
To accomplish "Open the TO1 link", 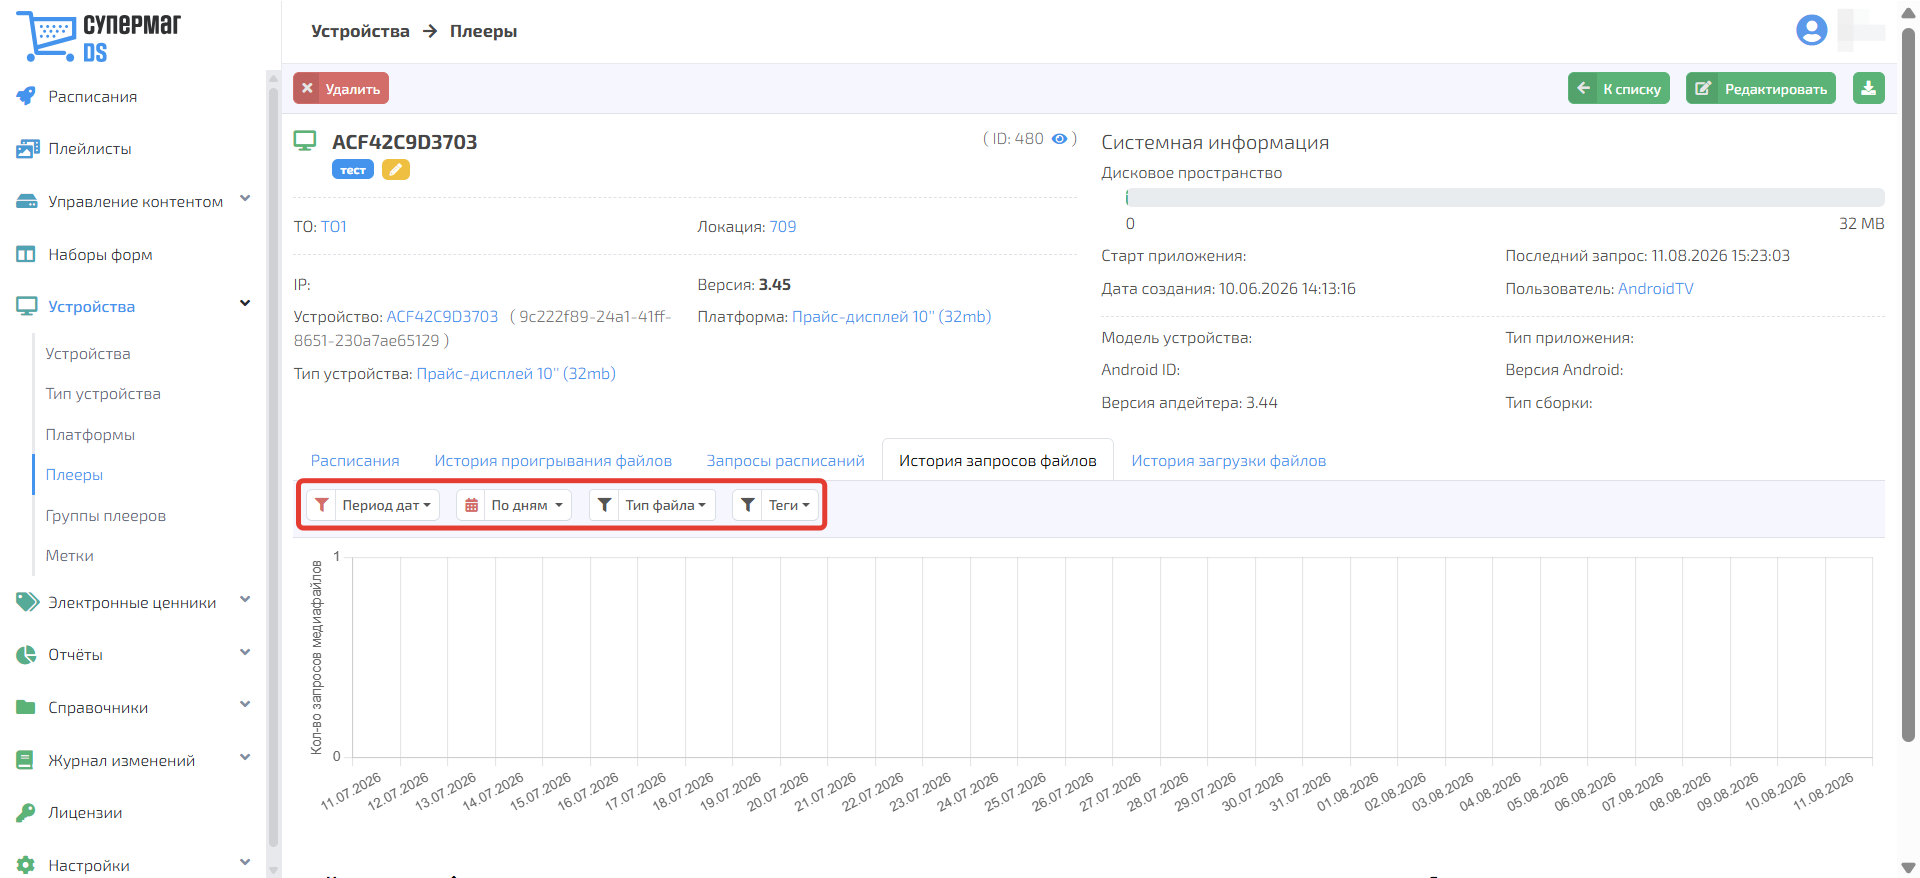I will click(x=334, y=227).
